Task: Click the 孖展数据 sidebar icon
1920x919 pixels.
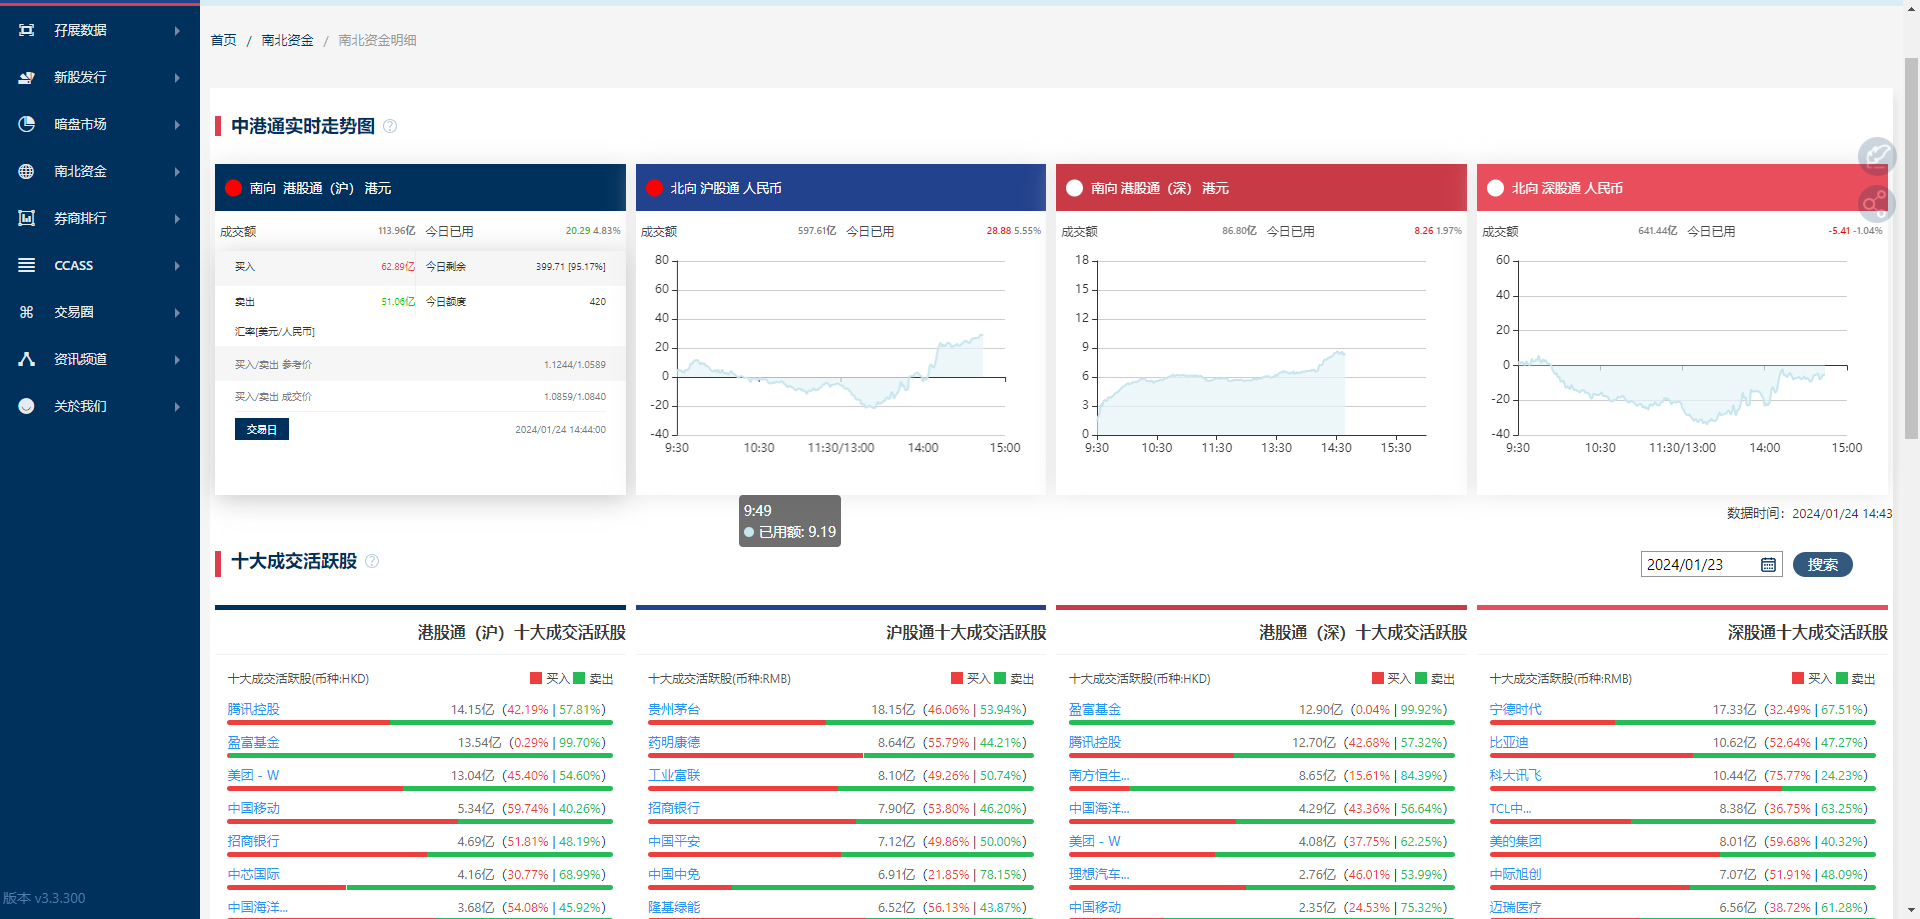Action: [x=27, y=30]
